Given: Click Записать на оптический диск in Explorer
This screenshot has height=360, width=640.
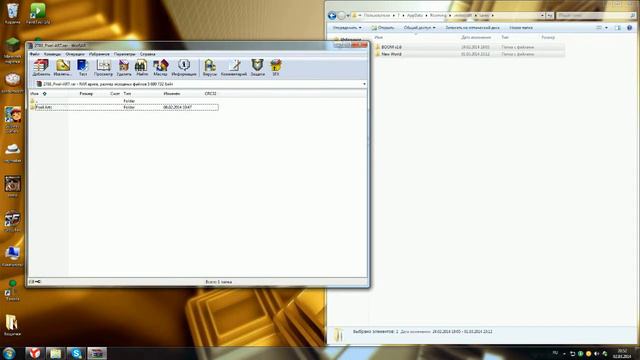Looking at the screenshot, I should pos(472,28).
